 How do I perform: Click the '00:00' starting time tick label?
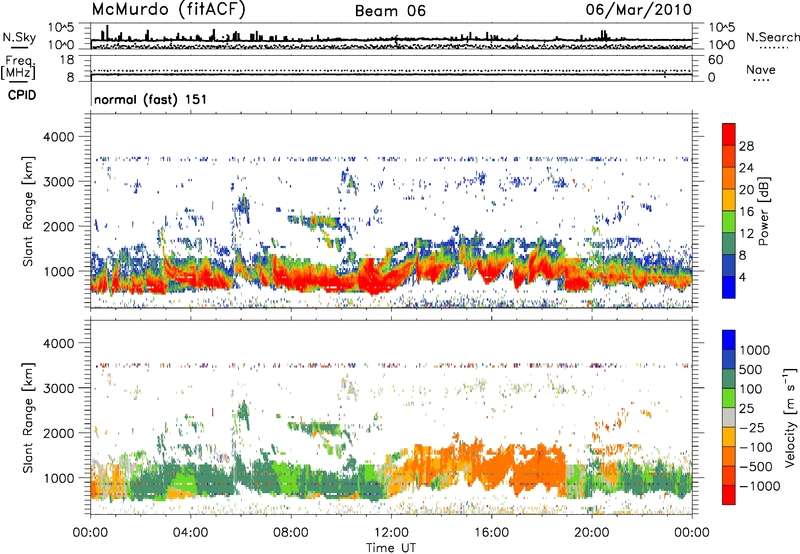click(x=90, y=533)
